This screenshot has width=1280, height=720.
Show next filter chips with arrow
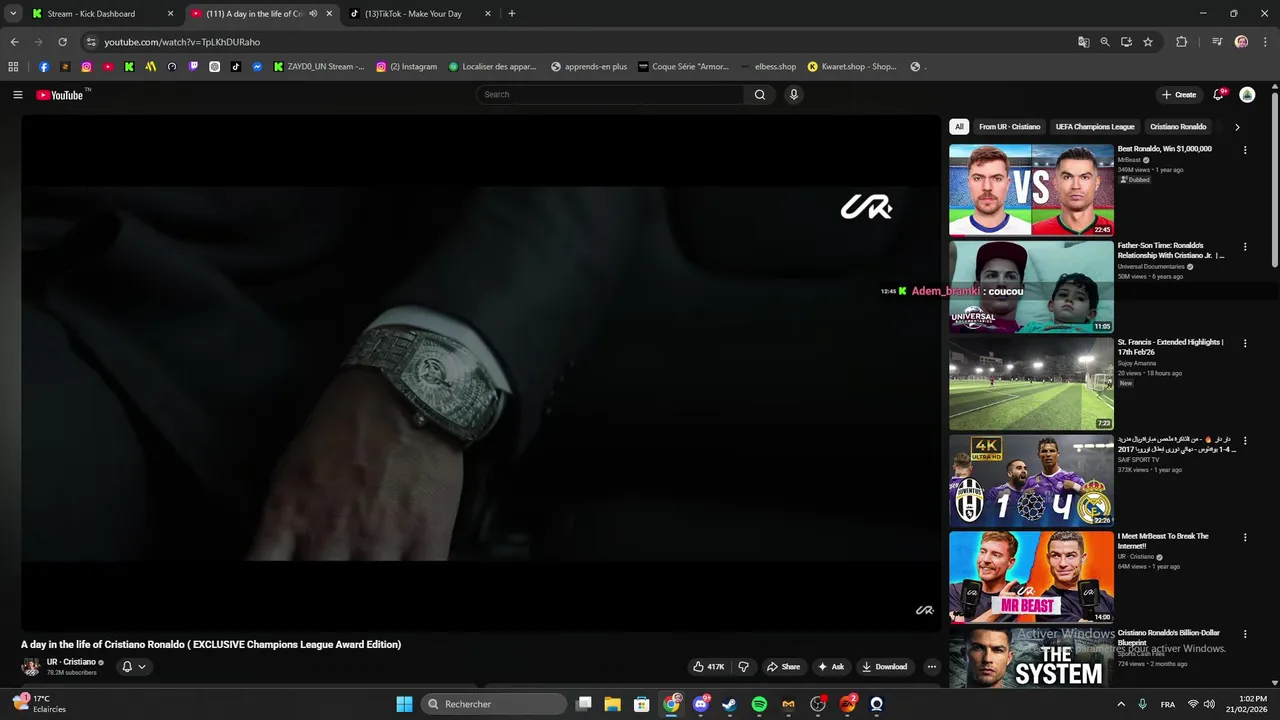1237,127
